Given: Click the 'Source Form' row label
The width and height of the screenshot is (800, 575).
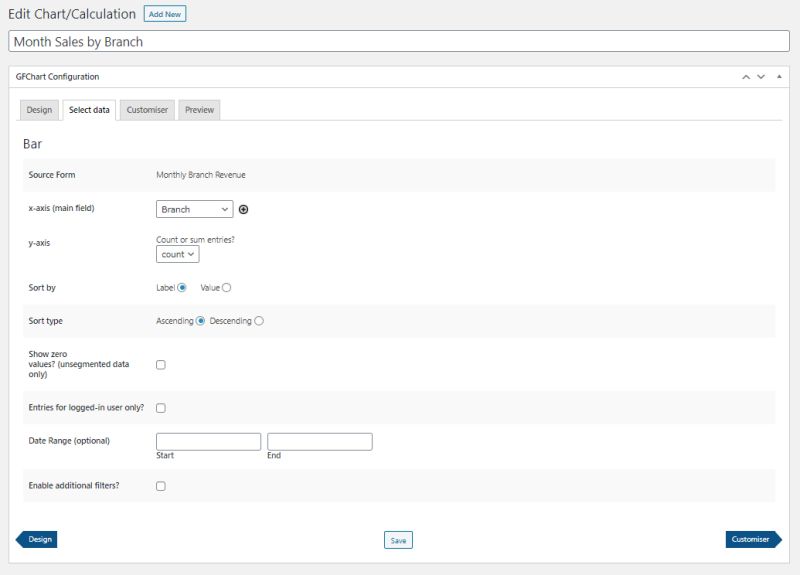Looking at the screenshot, I should pyautogui.click(x=52, y=175).
